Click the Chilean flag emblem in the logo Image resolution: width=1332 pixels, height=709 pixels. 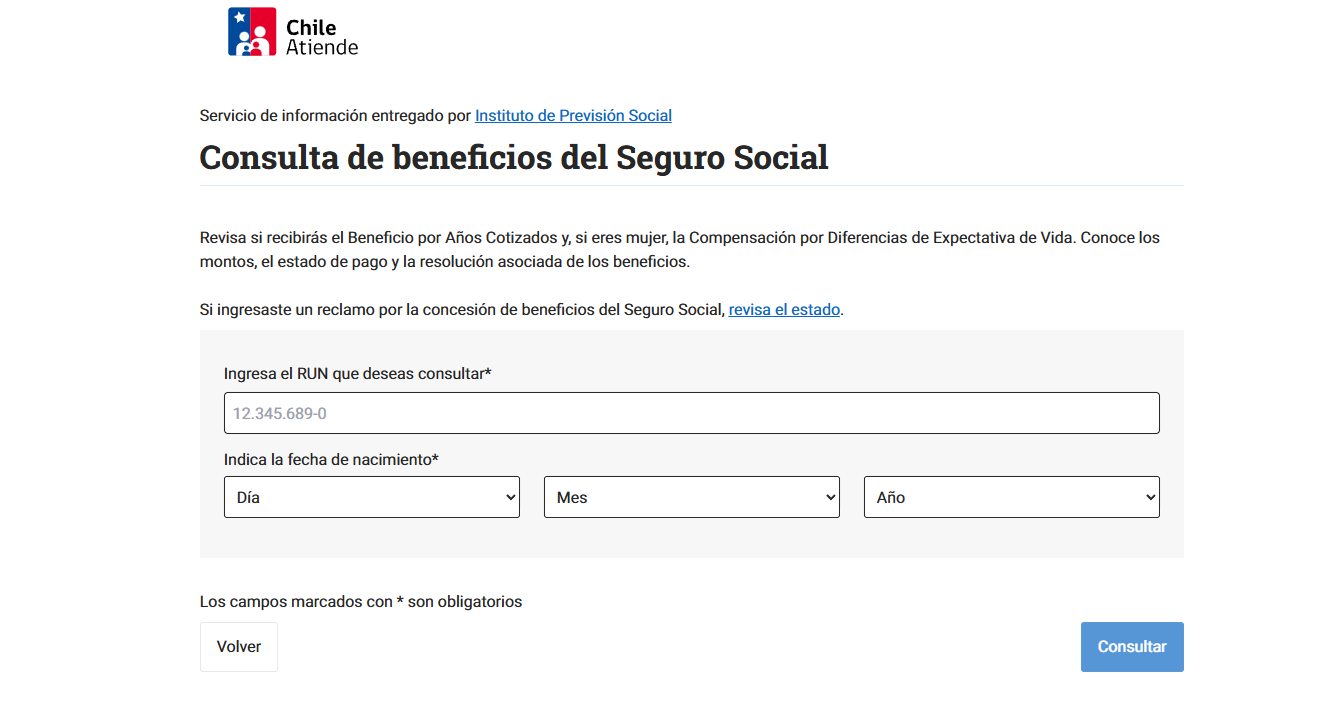pyautogui.click(x=240, y=18)
